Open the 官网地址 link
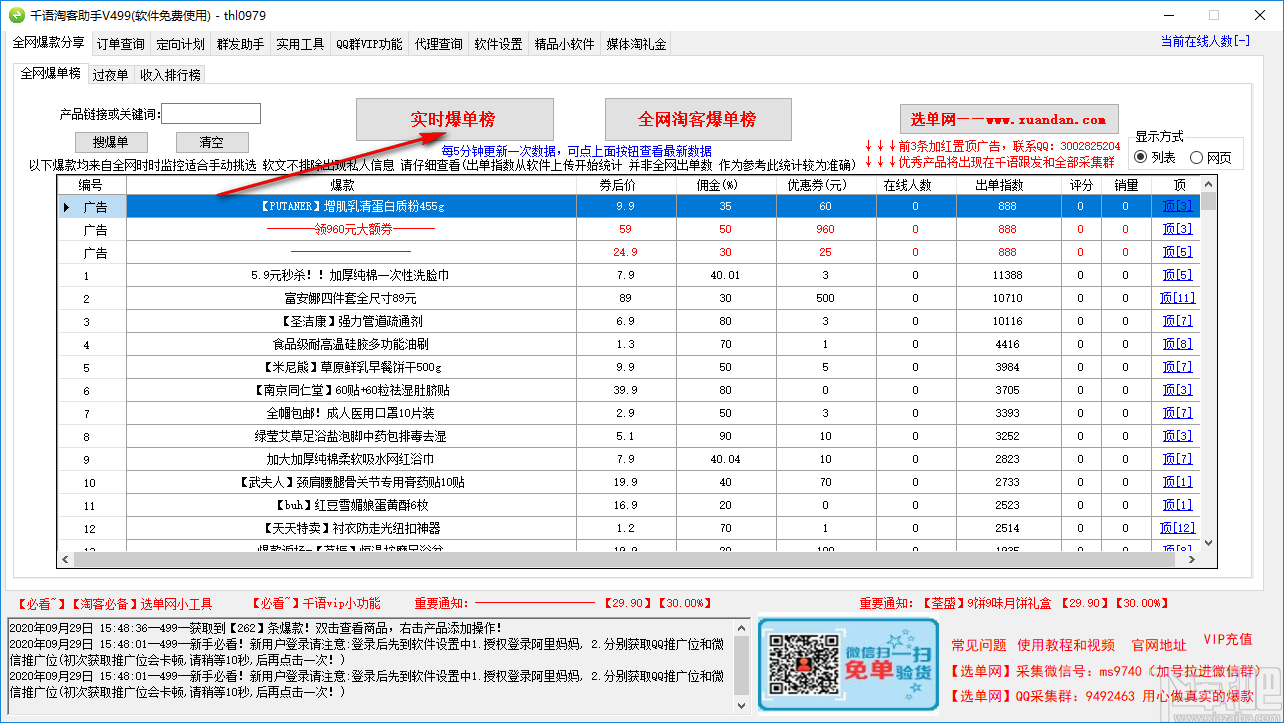Viewport: 1284px width, 723px height. pyautogui.click(x=1159, y=645)
